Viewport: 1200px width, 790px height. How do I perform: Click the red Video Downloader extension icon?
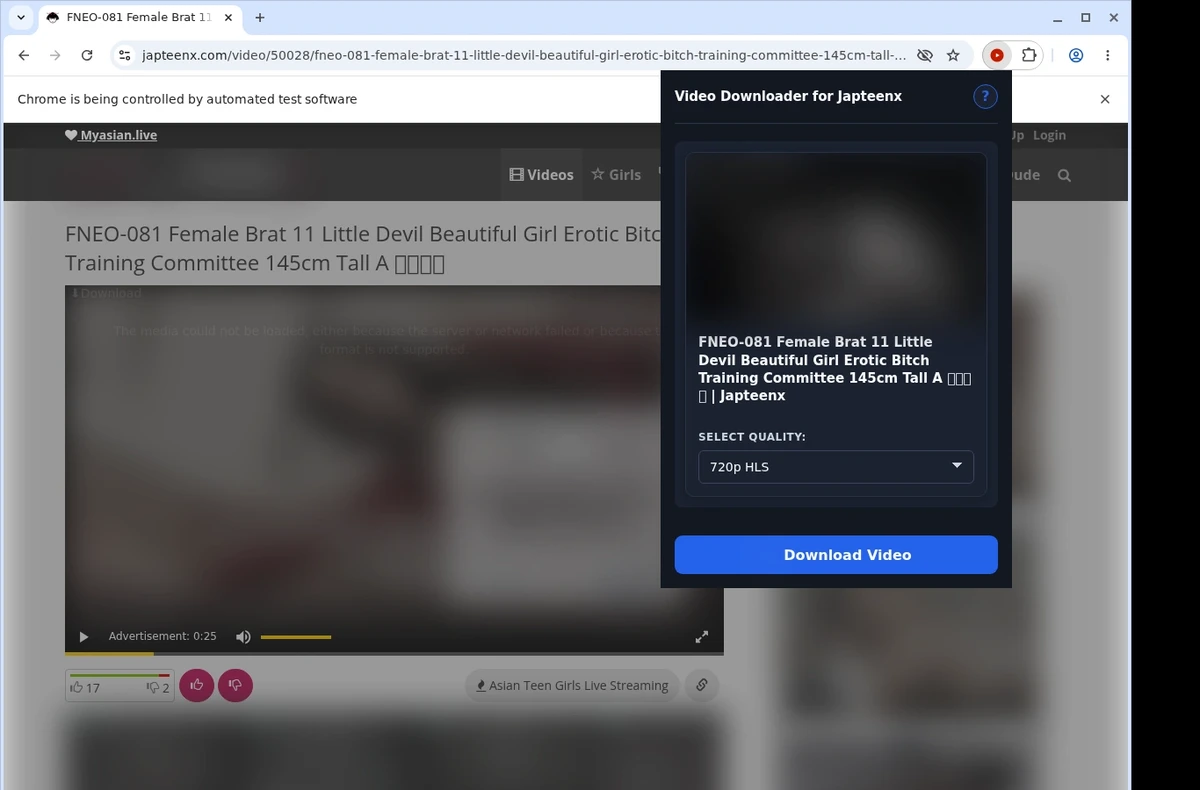[996, 56]
